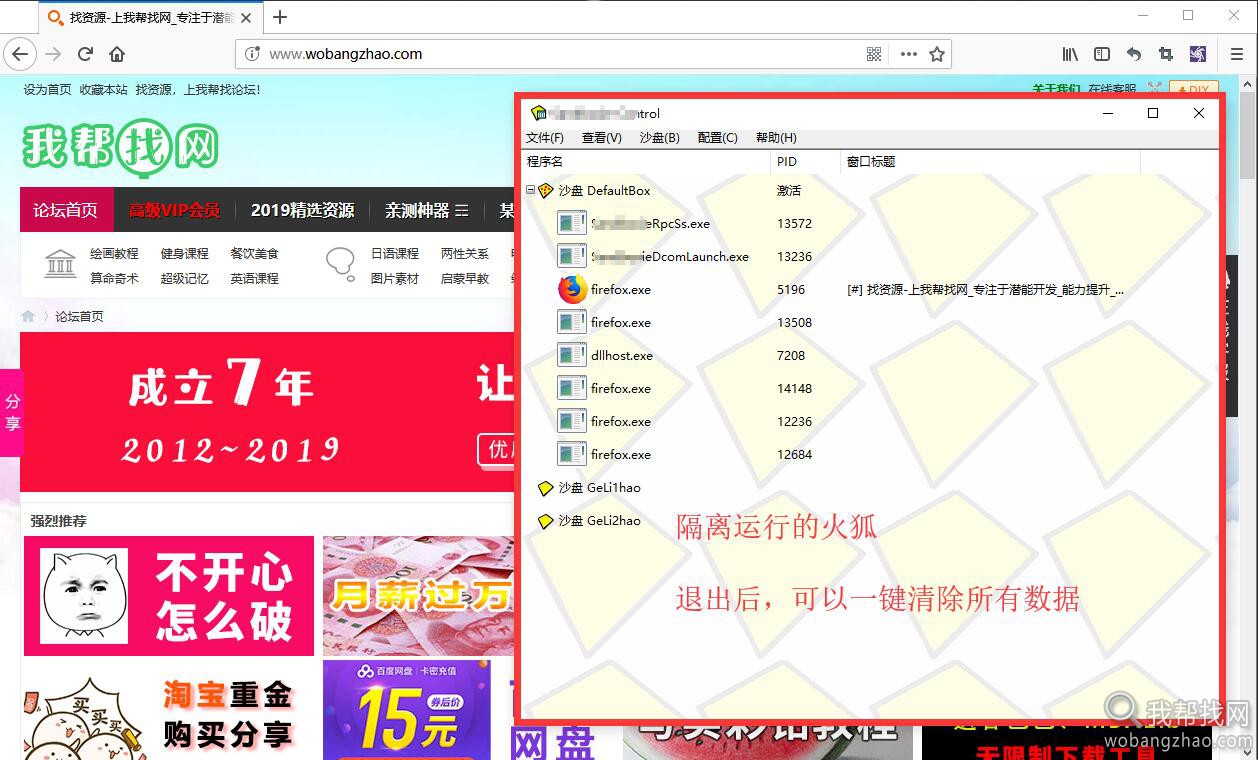Click the building icon beside 绘画教程
1258x760 pixels.
click(x=61, y=264)
